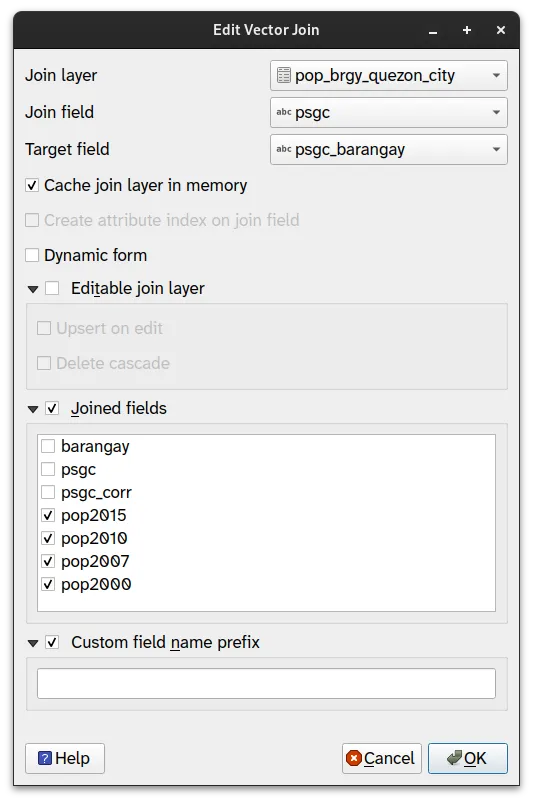Check the psgc field in list
533x802 pixels.
[x=48, y=469]
